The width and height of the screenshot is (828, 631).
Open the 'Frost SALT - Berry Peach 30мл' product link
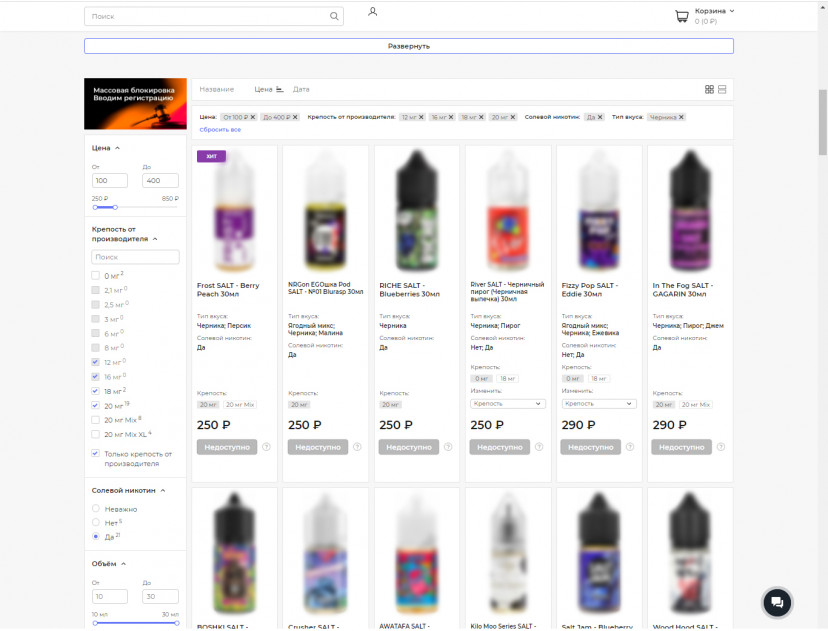228,290
